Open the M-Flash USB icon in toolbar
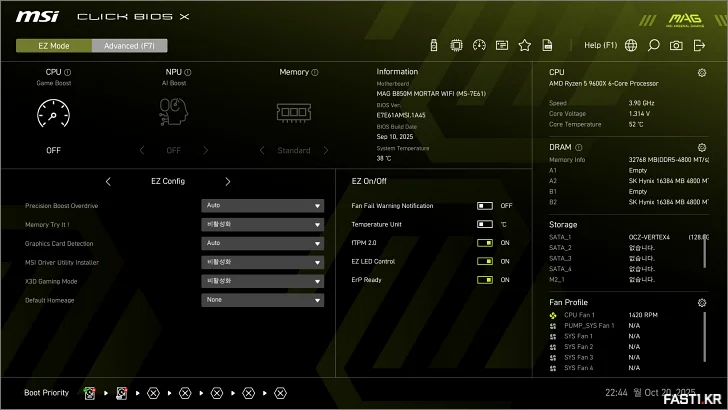The height and width of the screenshot is (410, 728). tap(434, 45)
